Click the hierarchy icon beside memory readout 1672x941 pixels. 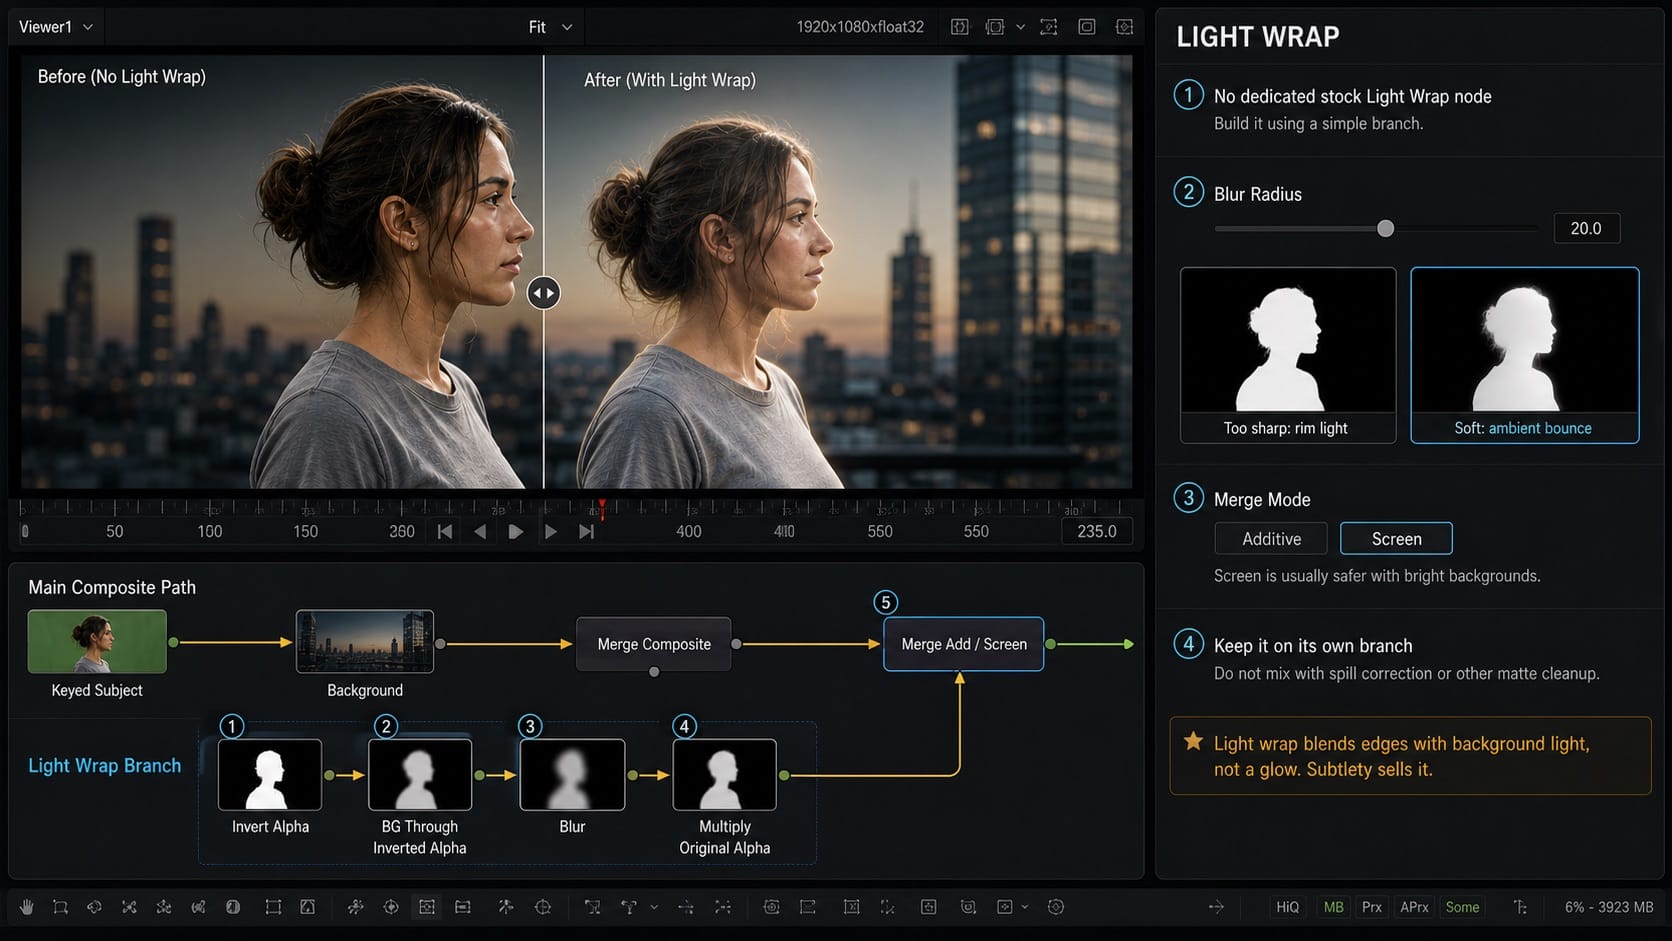[x=1520, y=907]
